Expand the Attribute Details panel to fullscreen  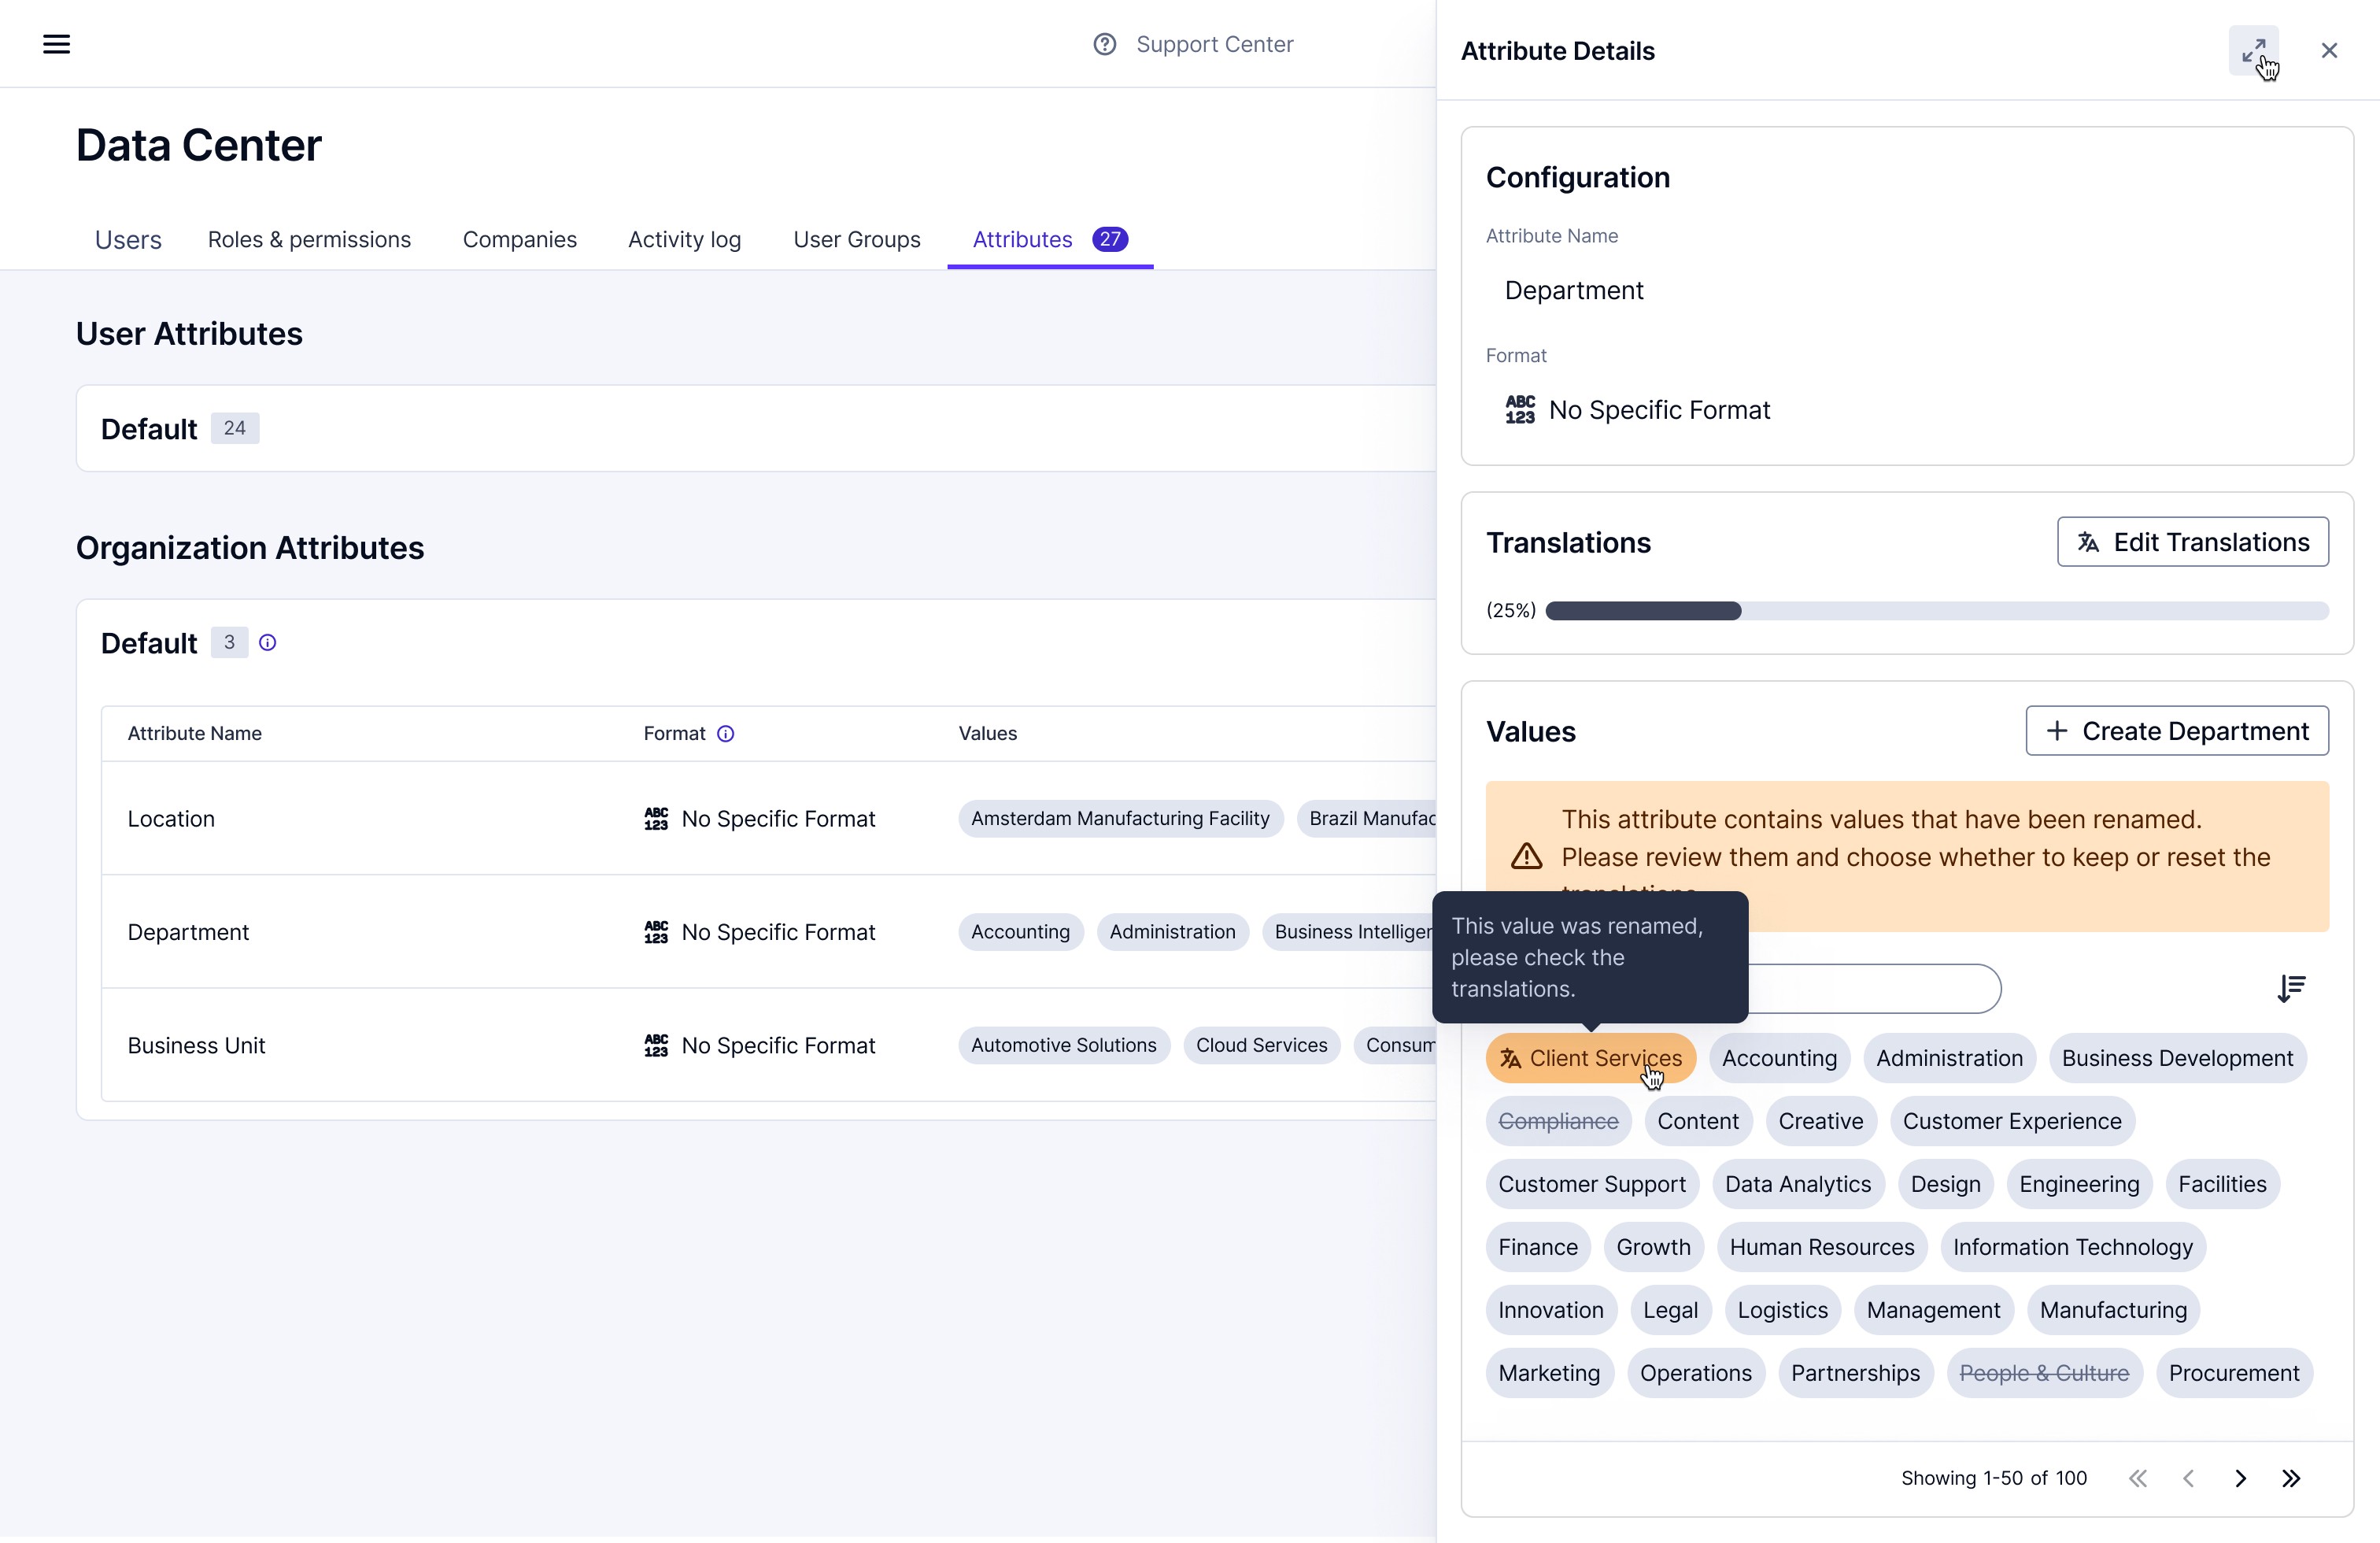[x=2253, y=50]
